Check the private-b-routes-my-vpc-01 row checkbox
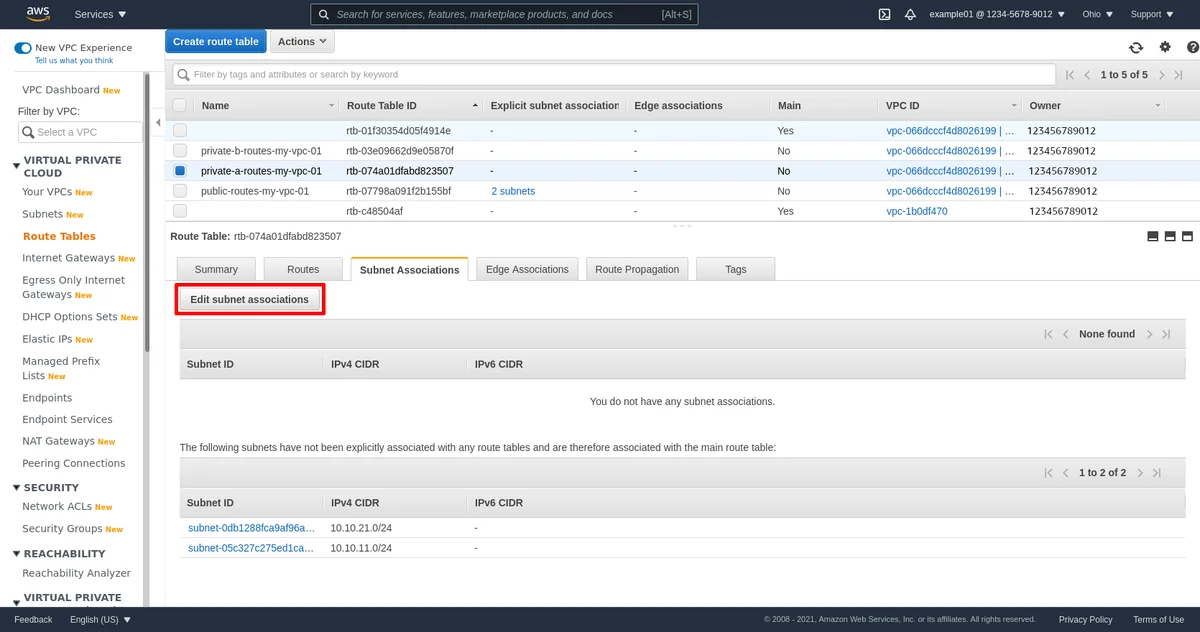 point(180,151)
